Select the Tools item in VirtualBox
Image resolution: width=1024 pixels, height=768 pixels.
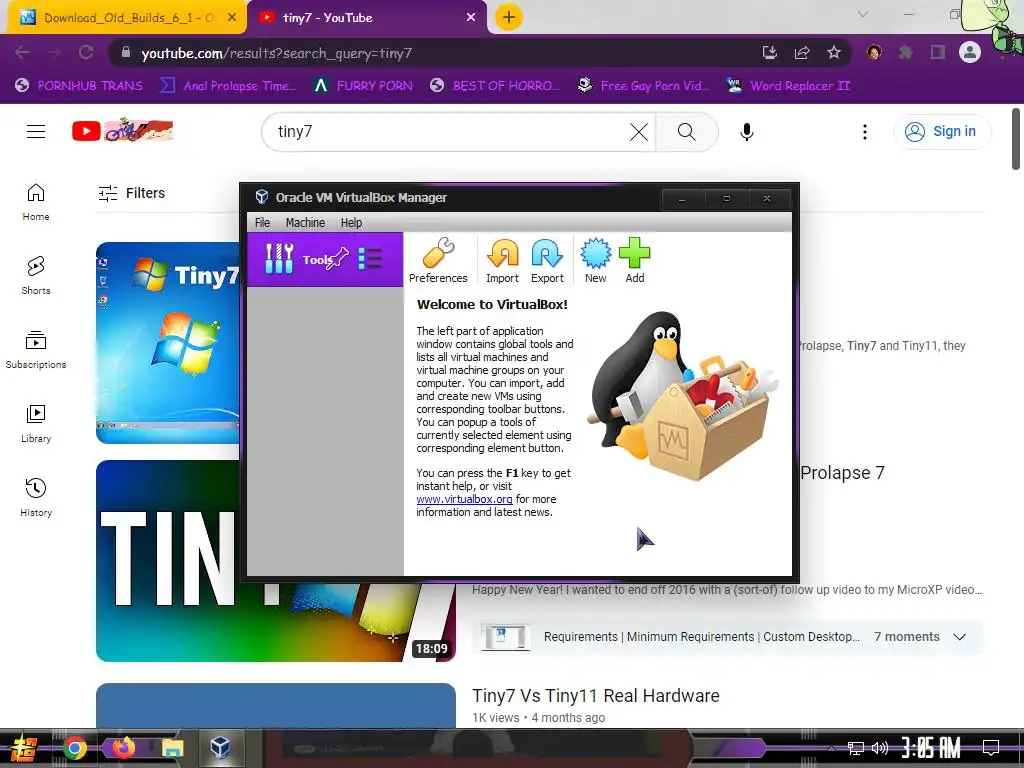pyautogui.click(x=325, y=259)
